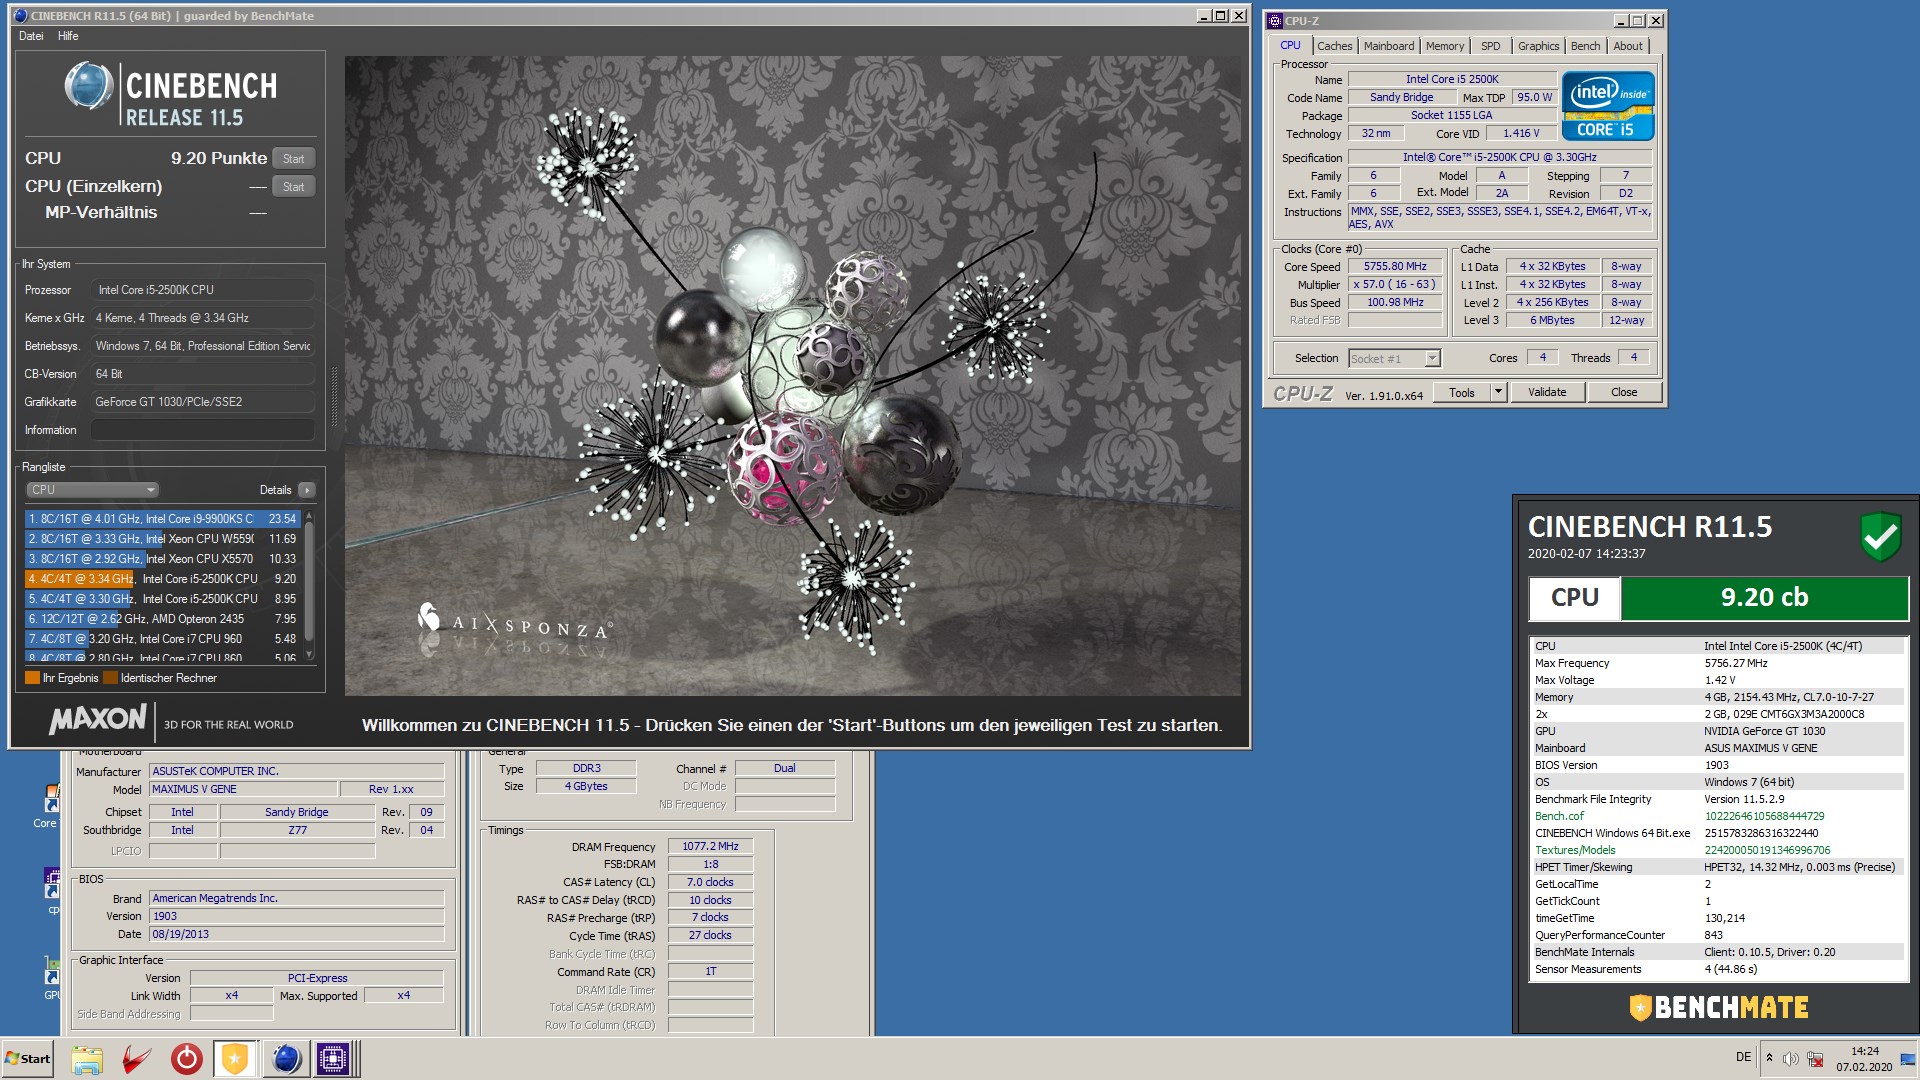Click the MAXIMUS V GENE model field
The image size is (1920, 1080).
tap(243, 789)
